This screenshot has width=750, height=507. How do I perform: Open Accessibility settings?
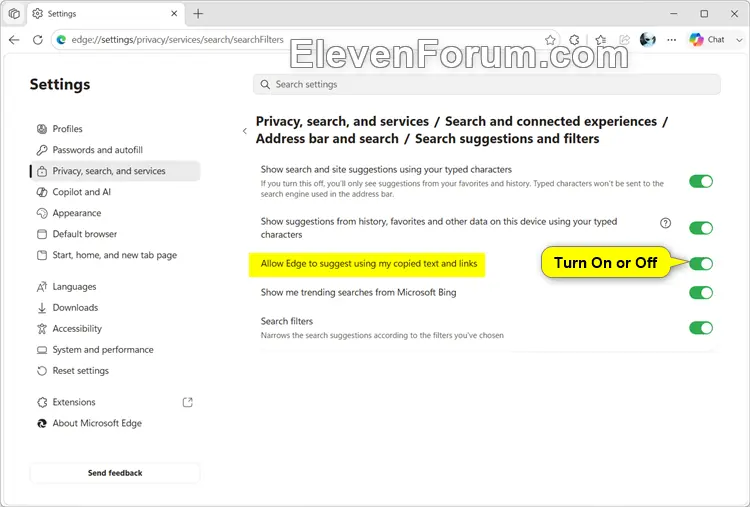[115, 329]
